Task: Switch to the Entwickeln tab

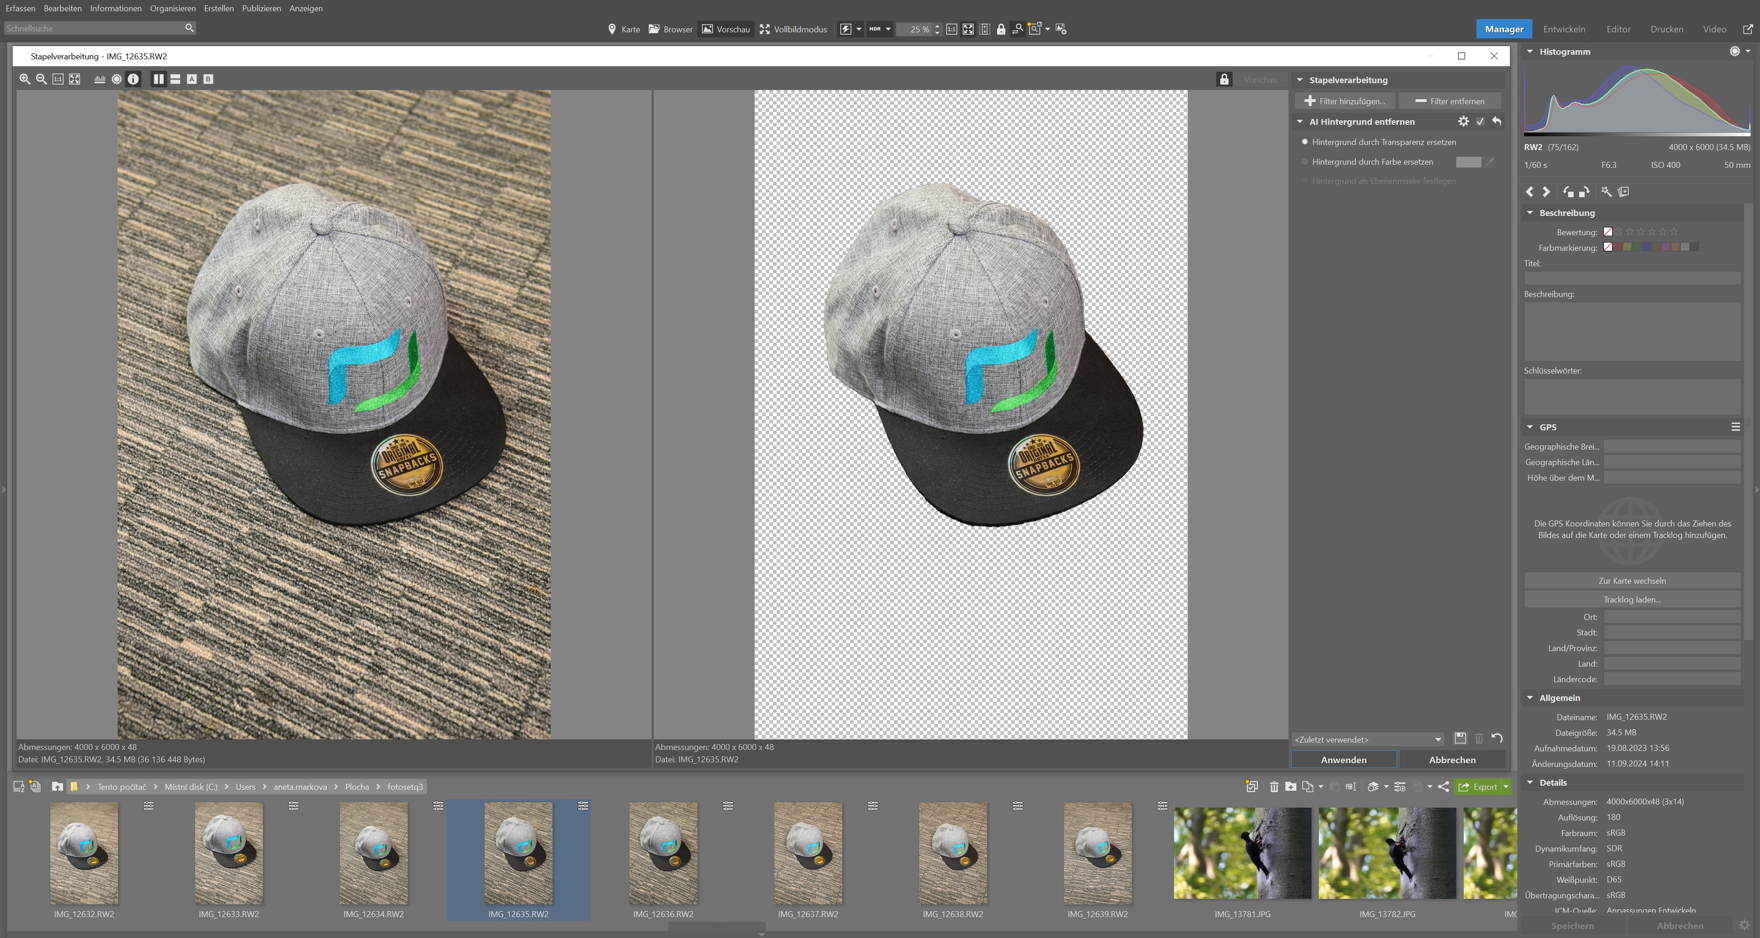Action: [x=1563, y=29]
